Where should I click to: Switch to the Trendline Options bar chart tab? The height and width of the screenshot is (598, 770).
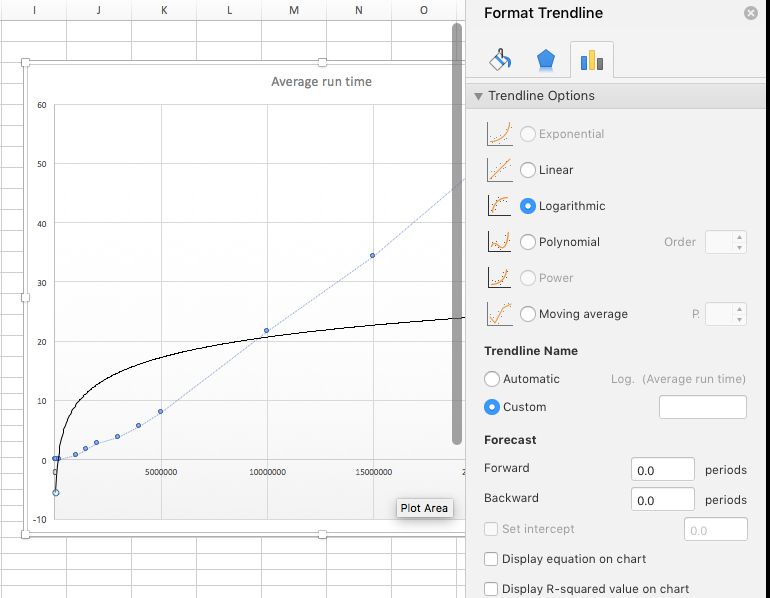tap(592, 60)
